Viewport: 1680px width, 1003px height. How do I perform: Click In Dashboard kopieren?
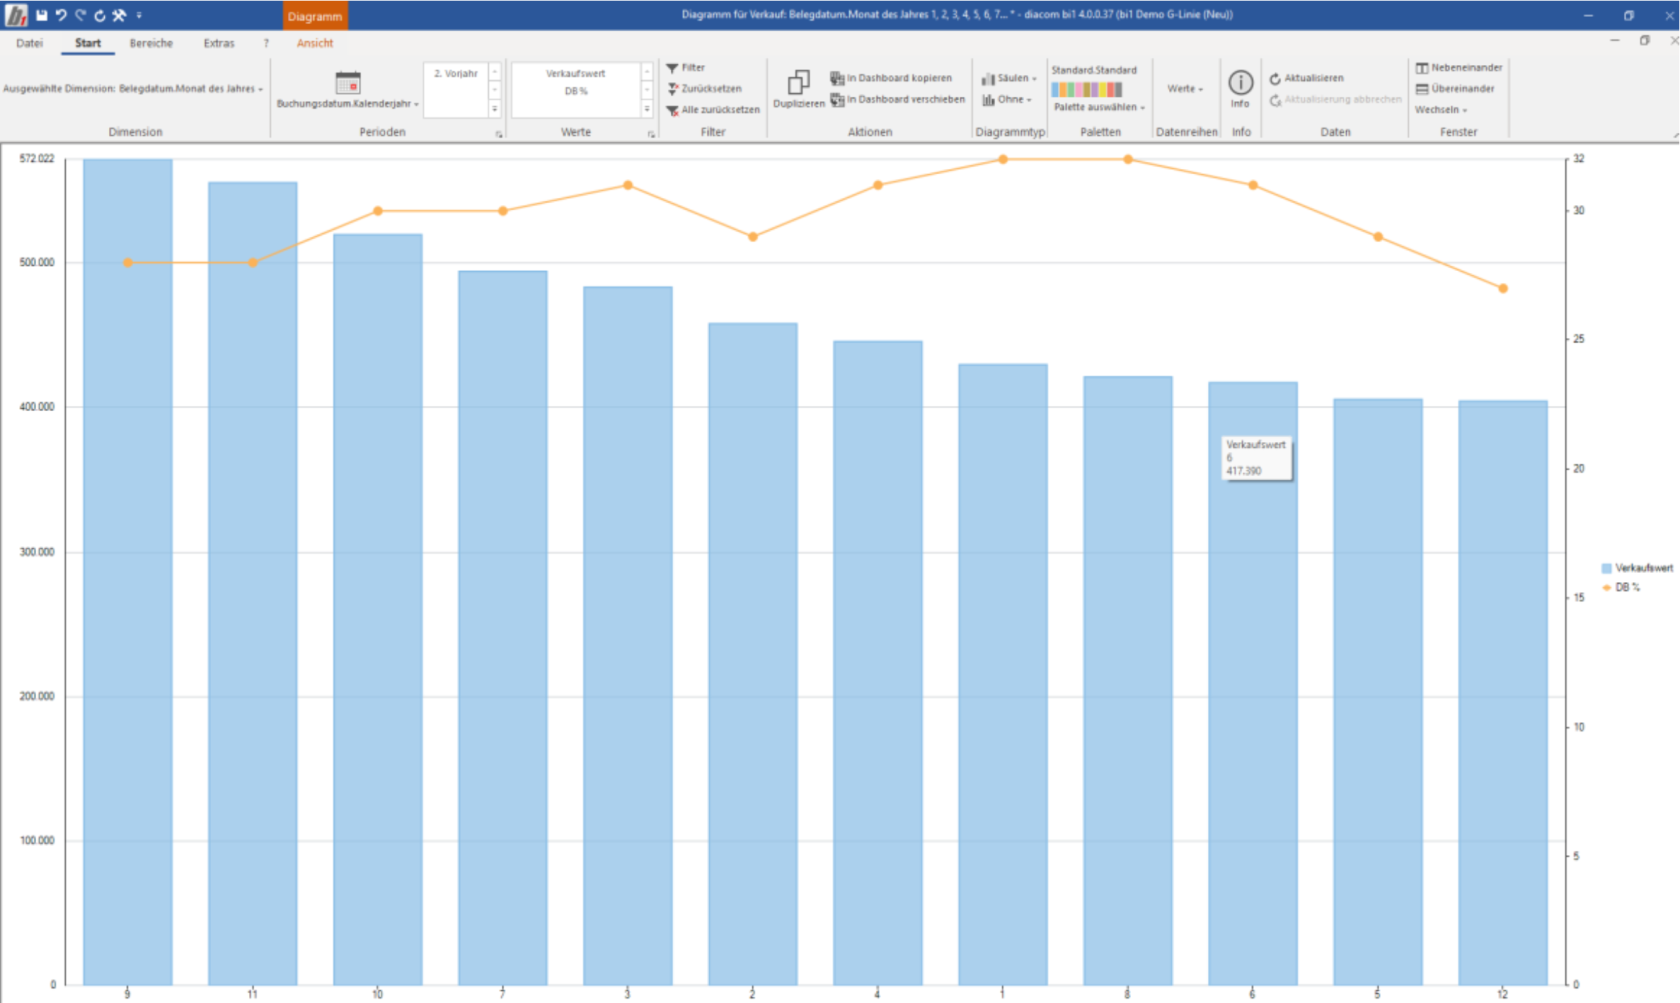pos(890,78)
